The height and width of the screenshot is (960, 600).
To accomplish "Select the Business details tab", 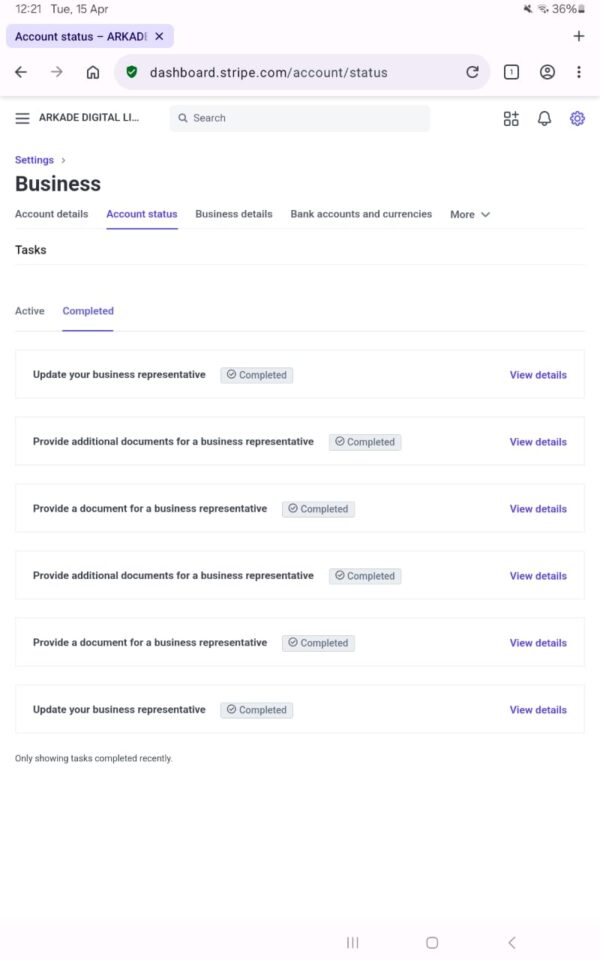I will pyautogui.click(x=234, y=214).
